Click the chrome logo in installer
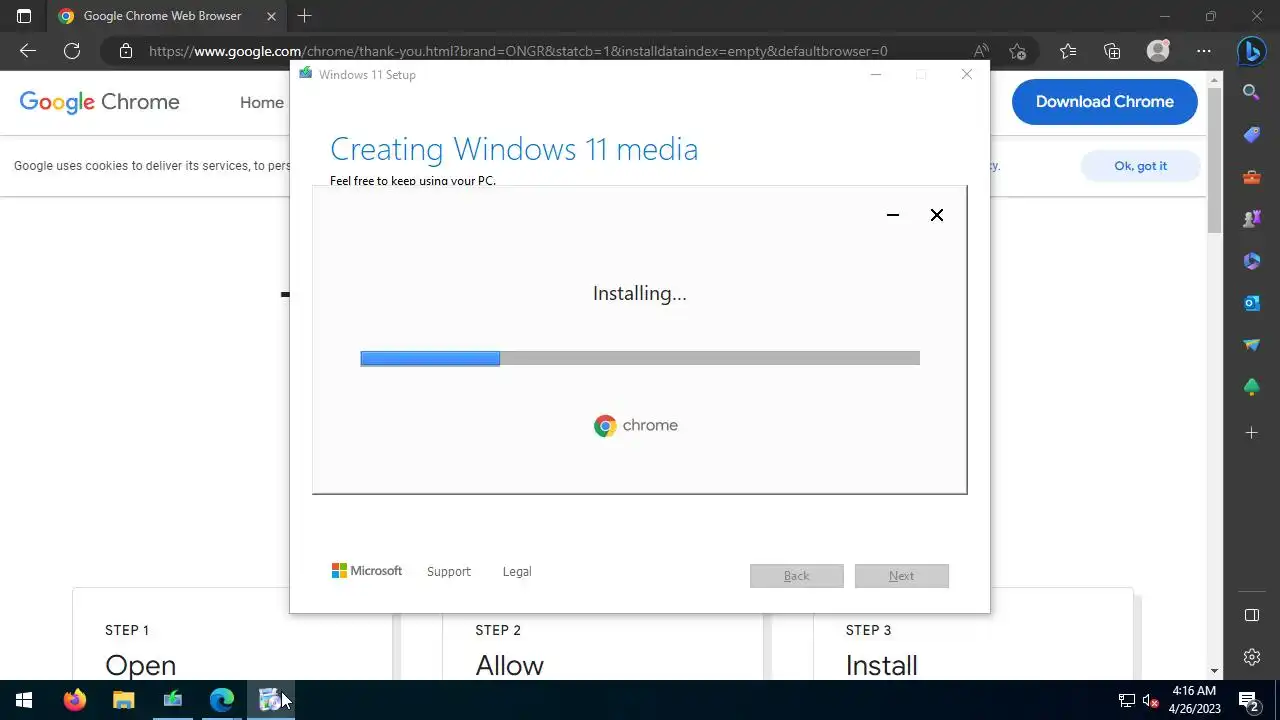This screenshot has width=1280, height=720. click(x=636, y=426)
